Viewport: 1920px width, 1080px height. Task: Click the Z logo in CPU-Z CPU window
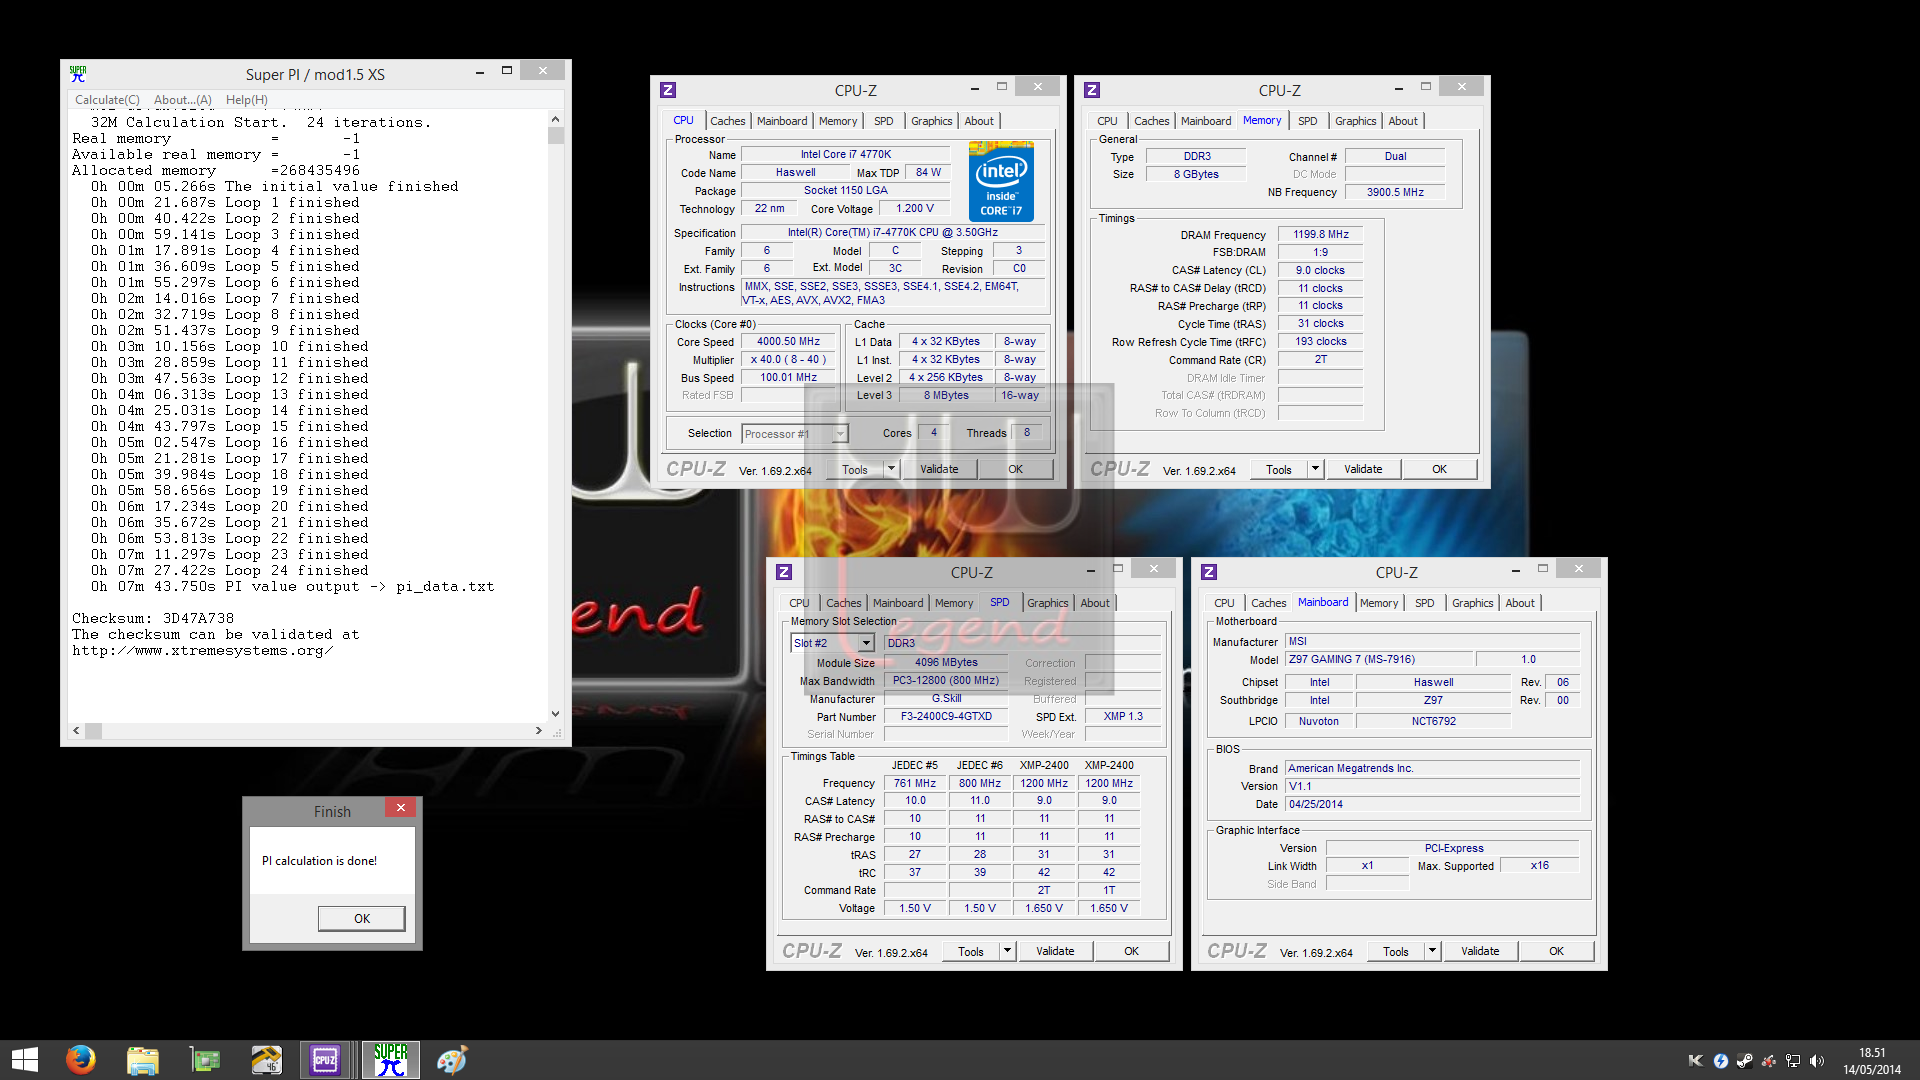tap(668, 90)
